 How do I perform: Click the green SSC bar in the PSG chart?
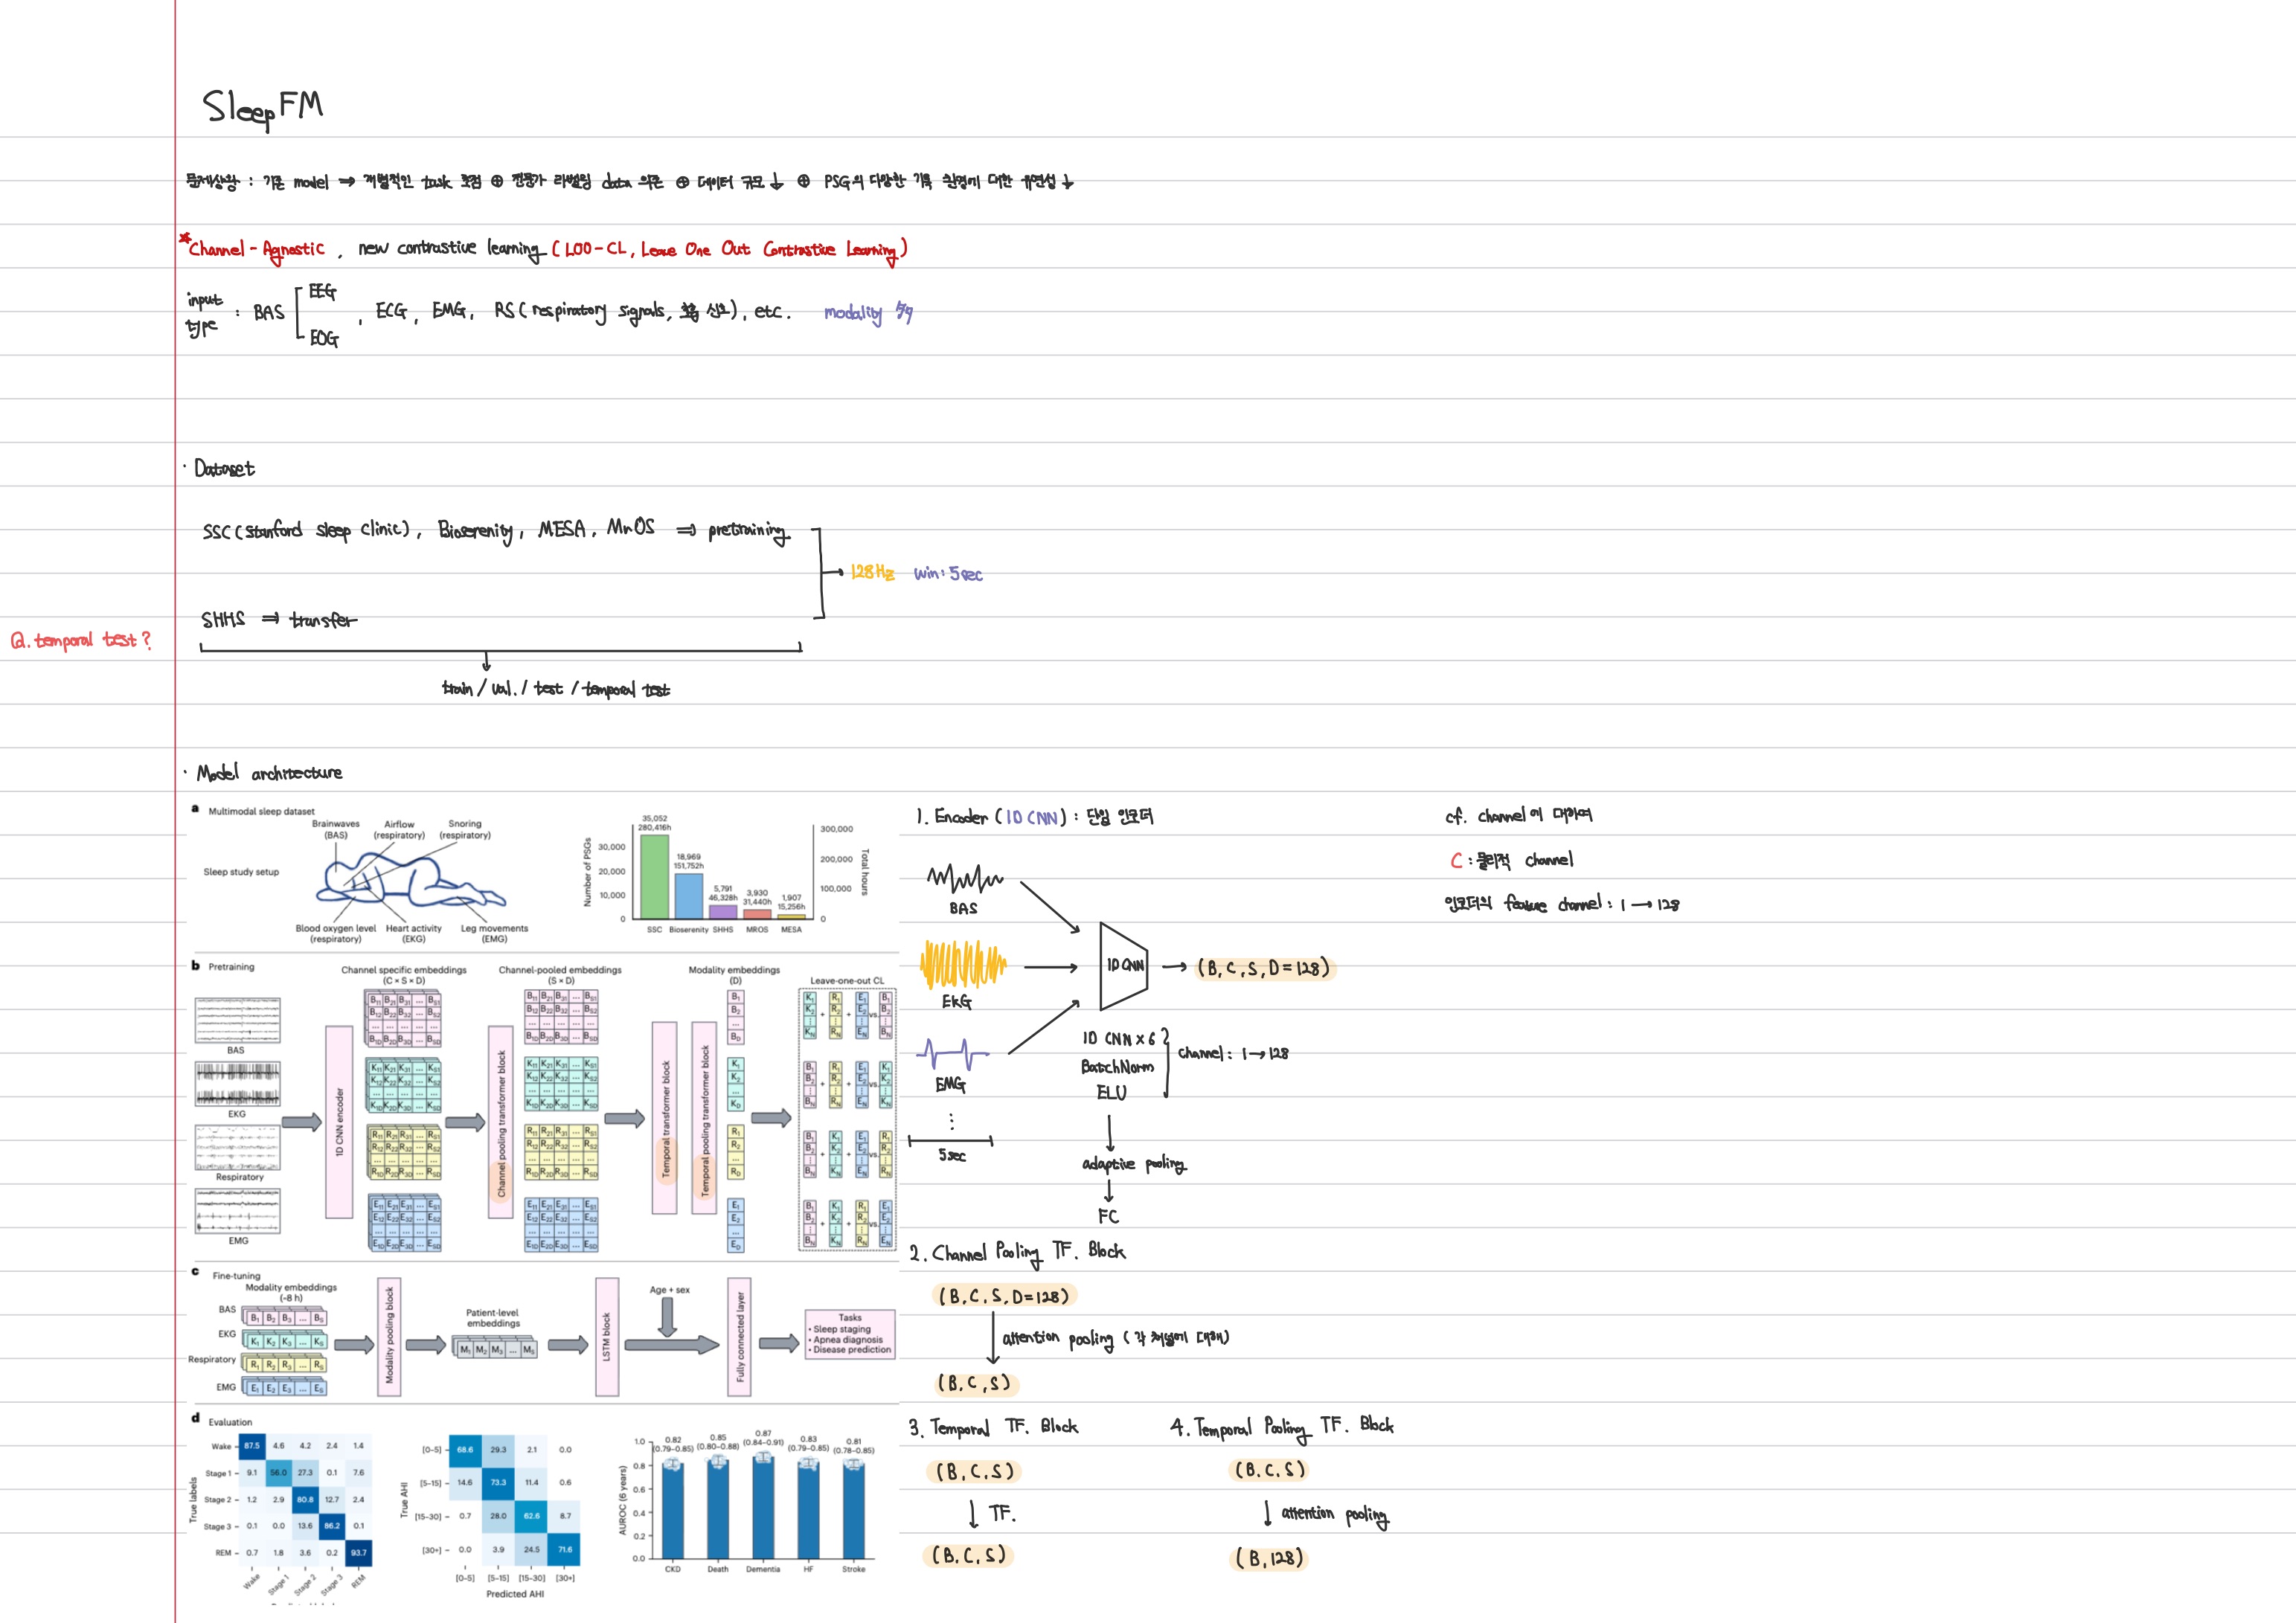coord(654,876)
